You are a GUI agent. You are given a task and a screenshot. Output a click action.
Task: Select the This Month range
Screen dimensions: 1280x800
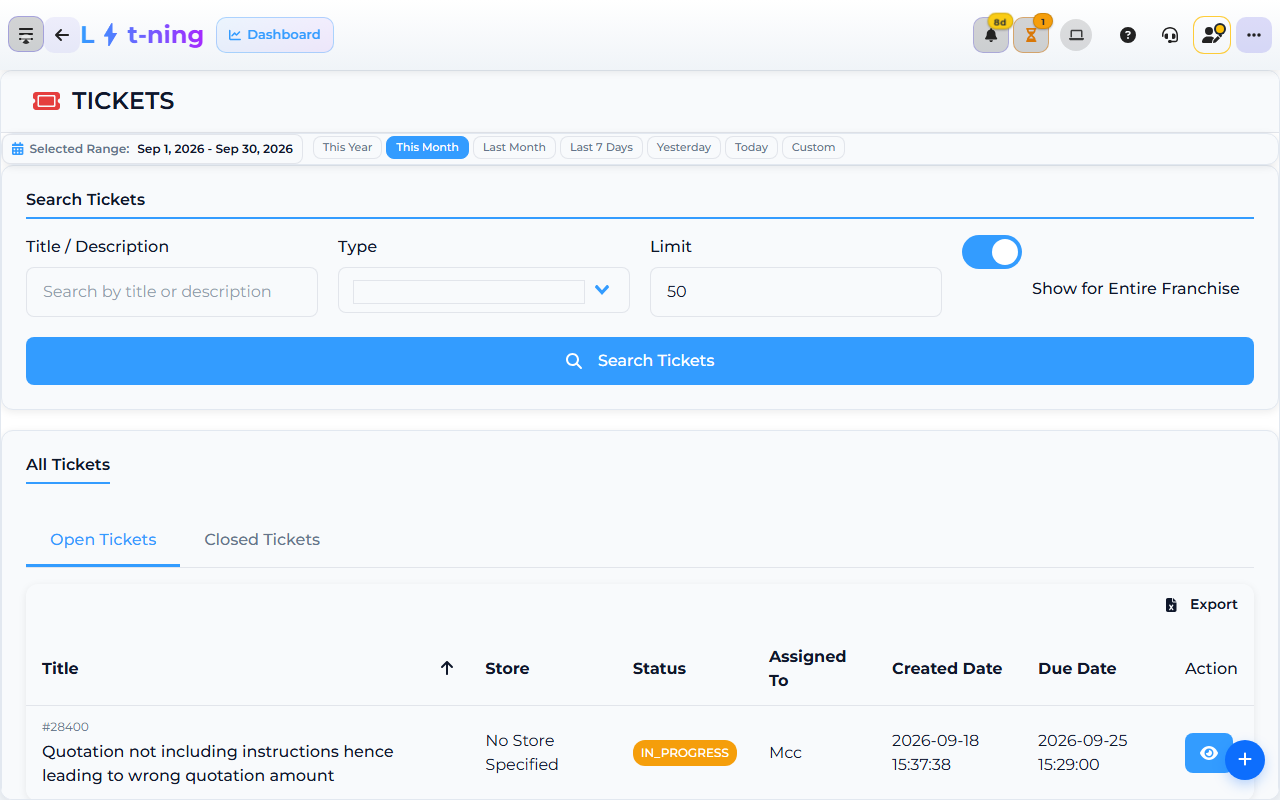[427, 148]
